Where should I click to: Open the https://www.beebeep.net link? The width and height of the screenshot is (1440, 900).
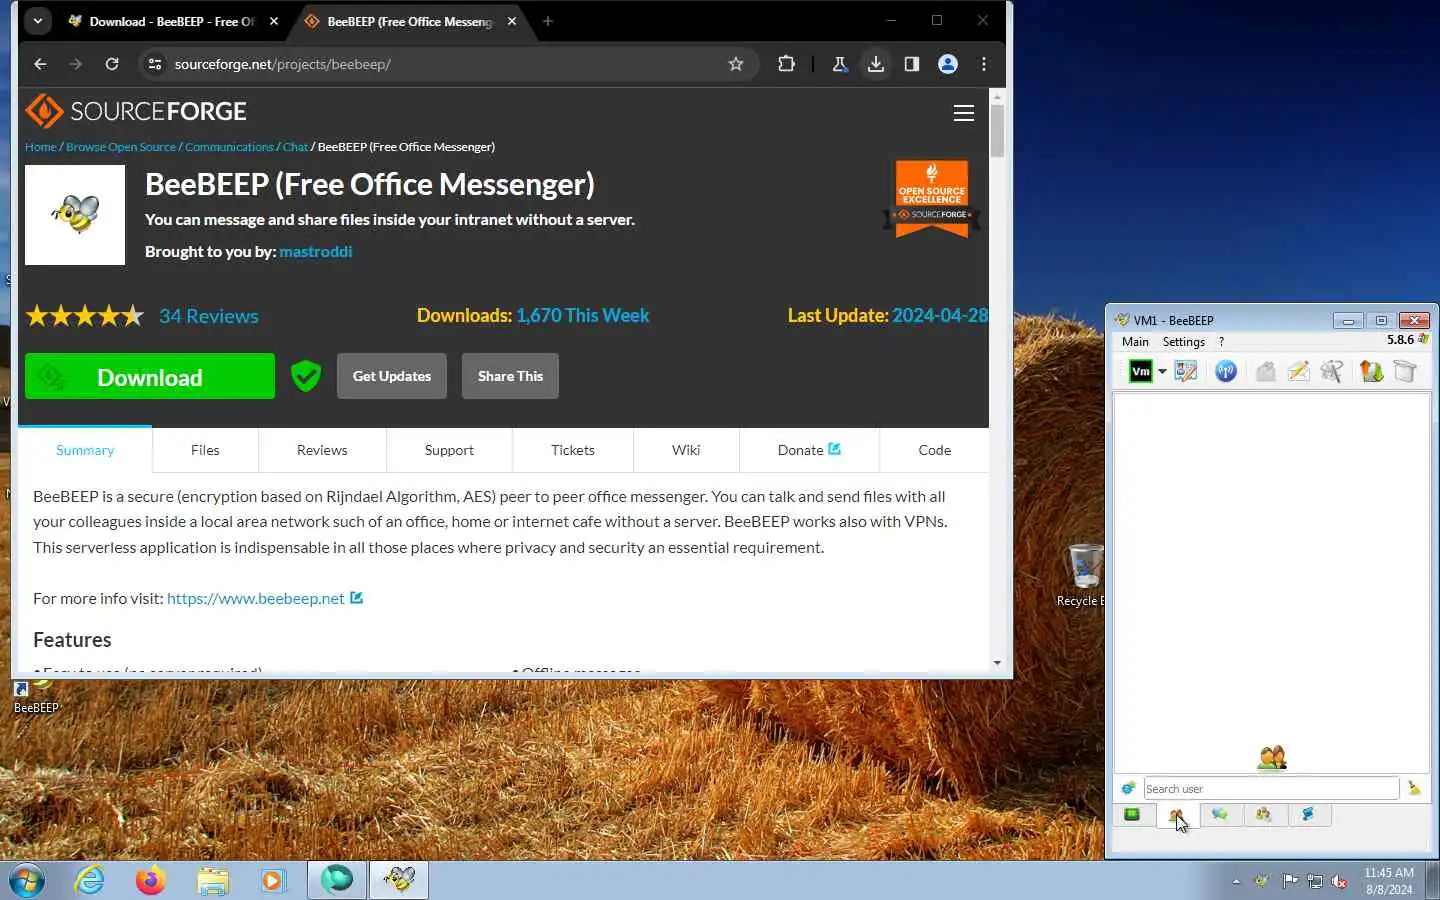(256, 598)
